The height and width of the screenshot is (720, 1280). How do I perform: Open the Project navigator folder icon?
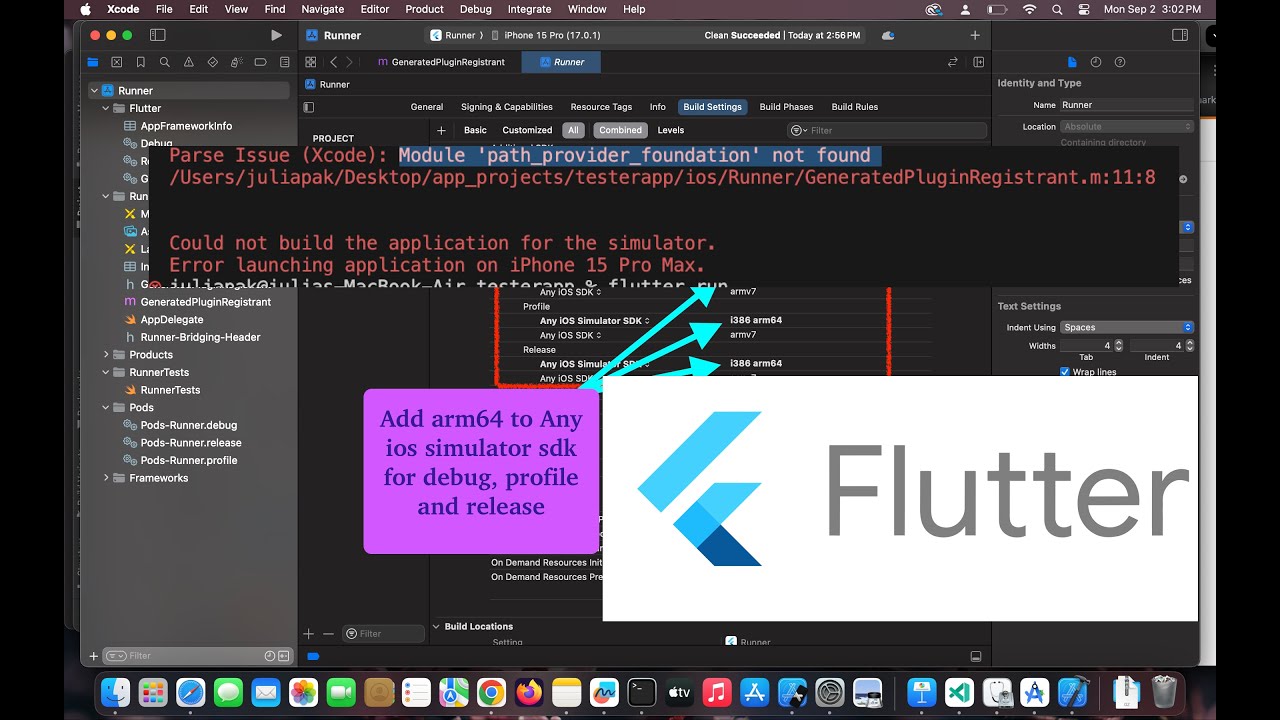pos(93,62)
